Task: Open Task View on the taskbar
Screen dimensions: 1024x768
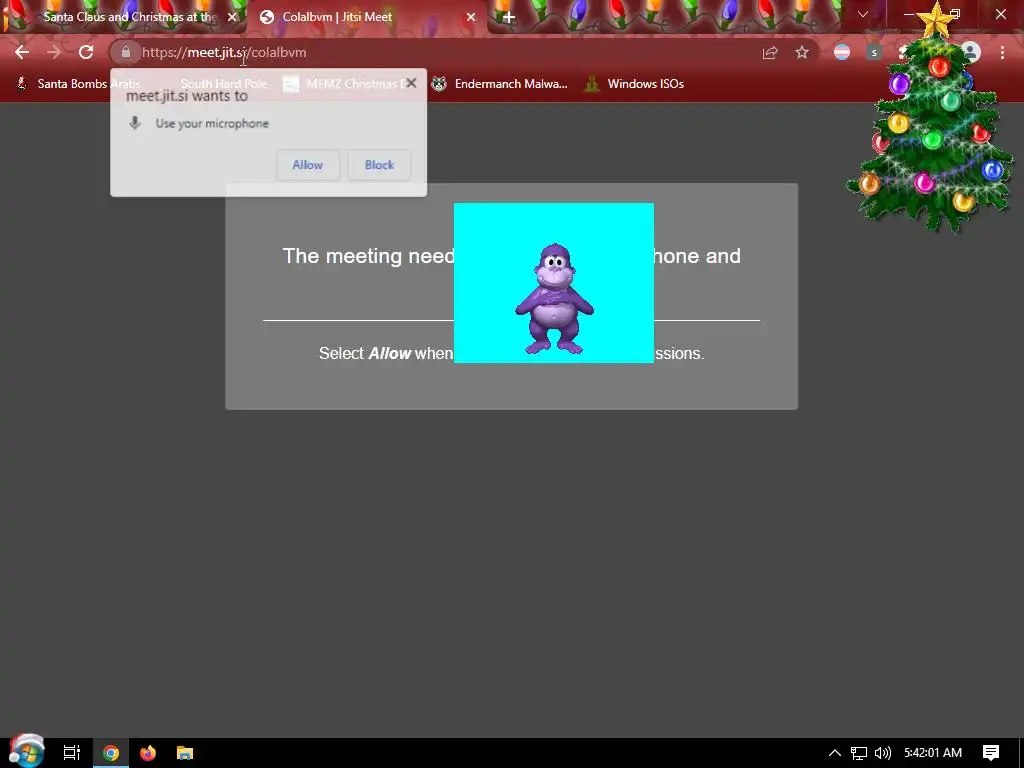Action: point(71,753)
